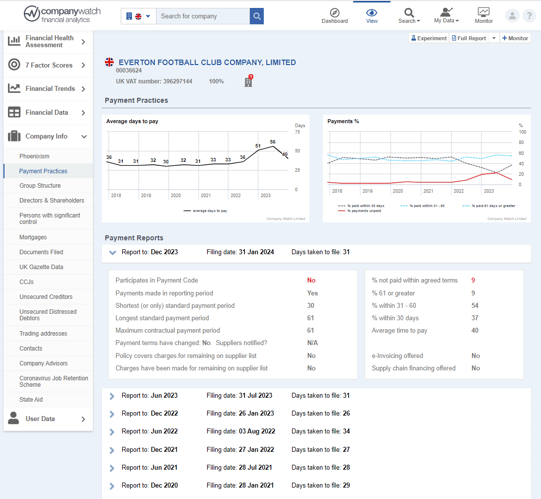Open the State Aid page
The height and width of the screenshot is (499, 541).
click(x=31, y=400)
